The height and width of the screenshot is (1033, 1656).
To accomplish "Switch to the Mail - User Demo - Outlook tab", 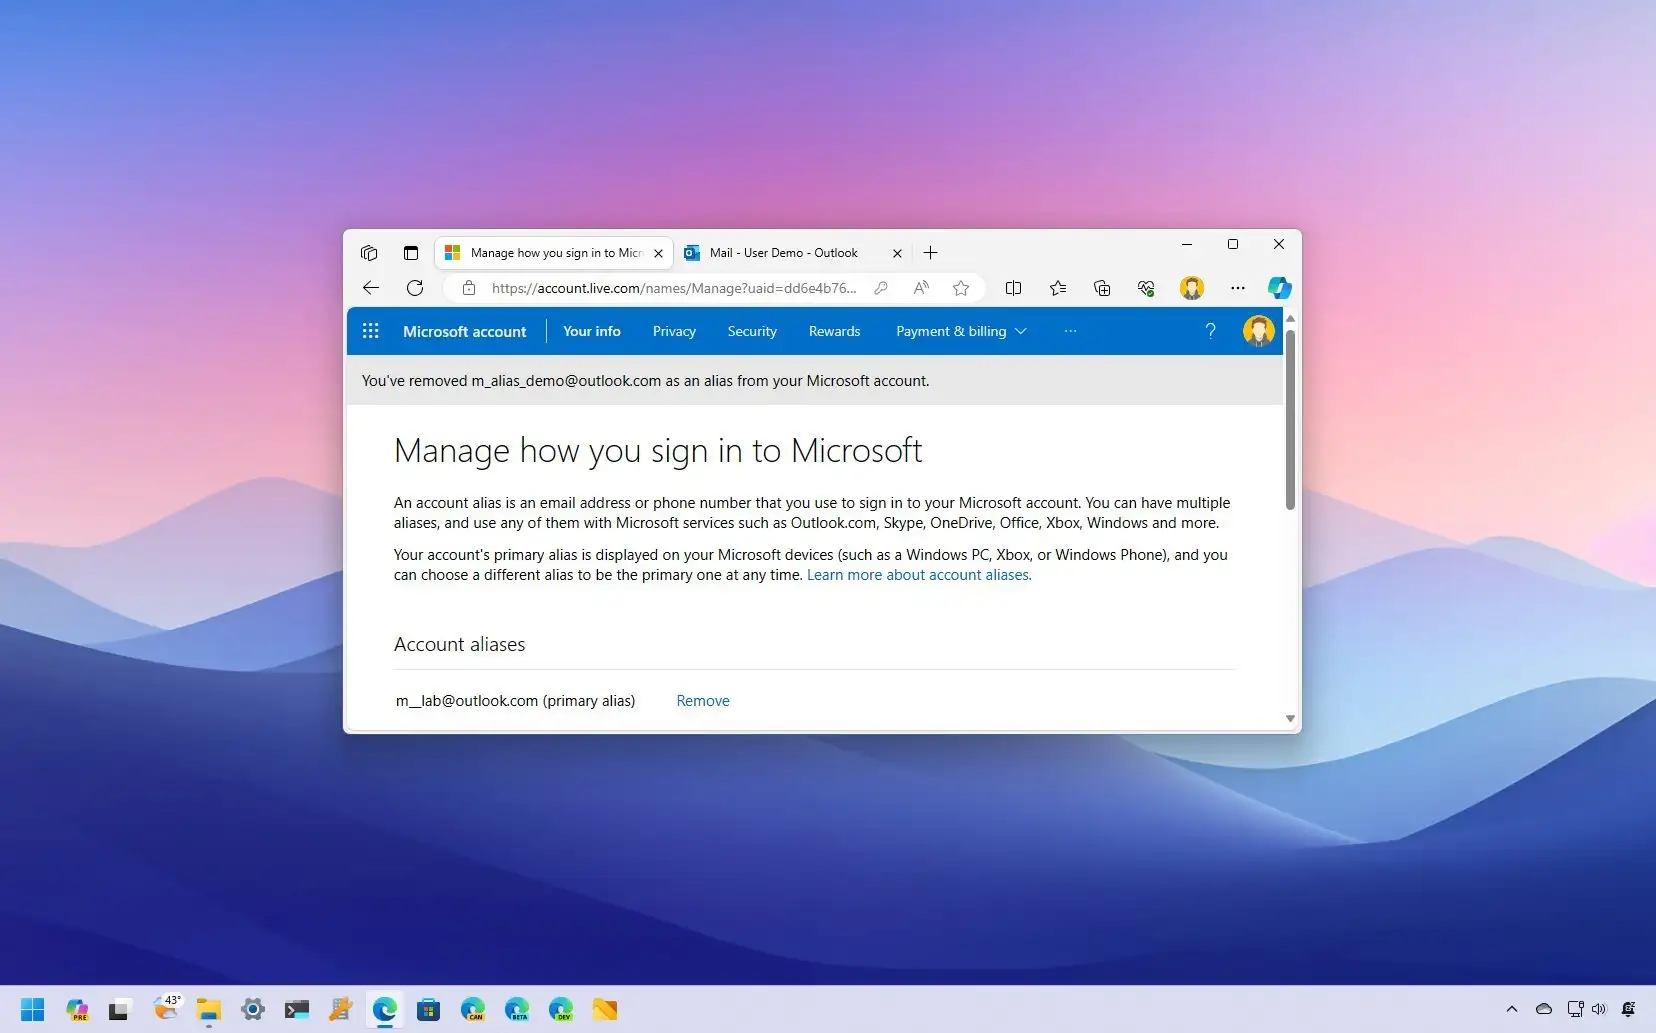I will pos(784,253).
